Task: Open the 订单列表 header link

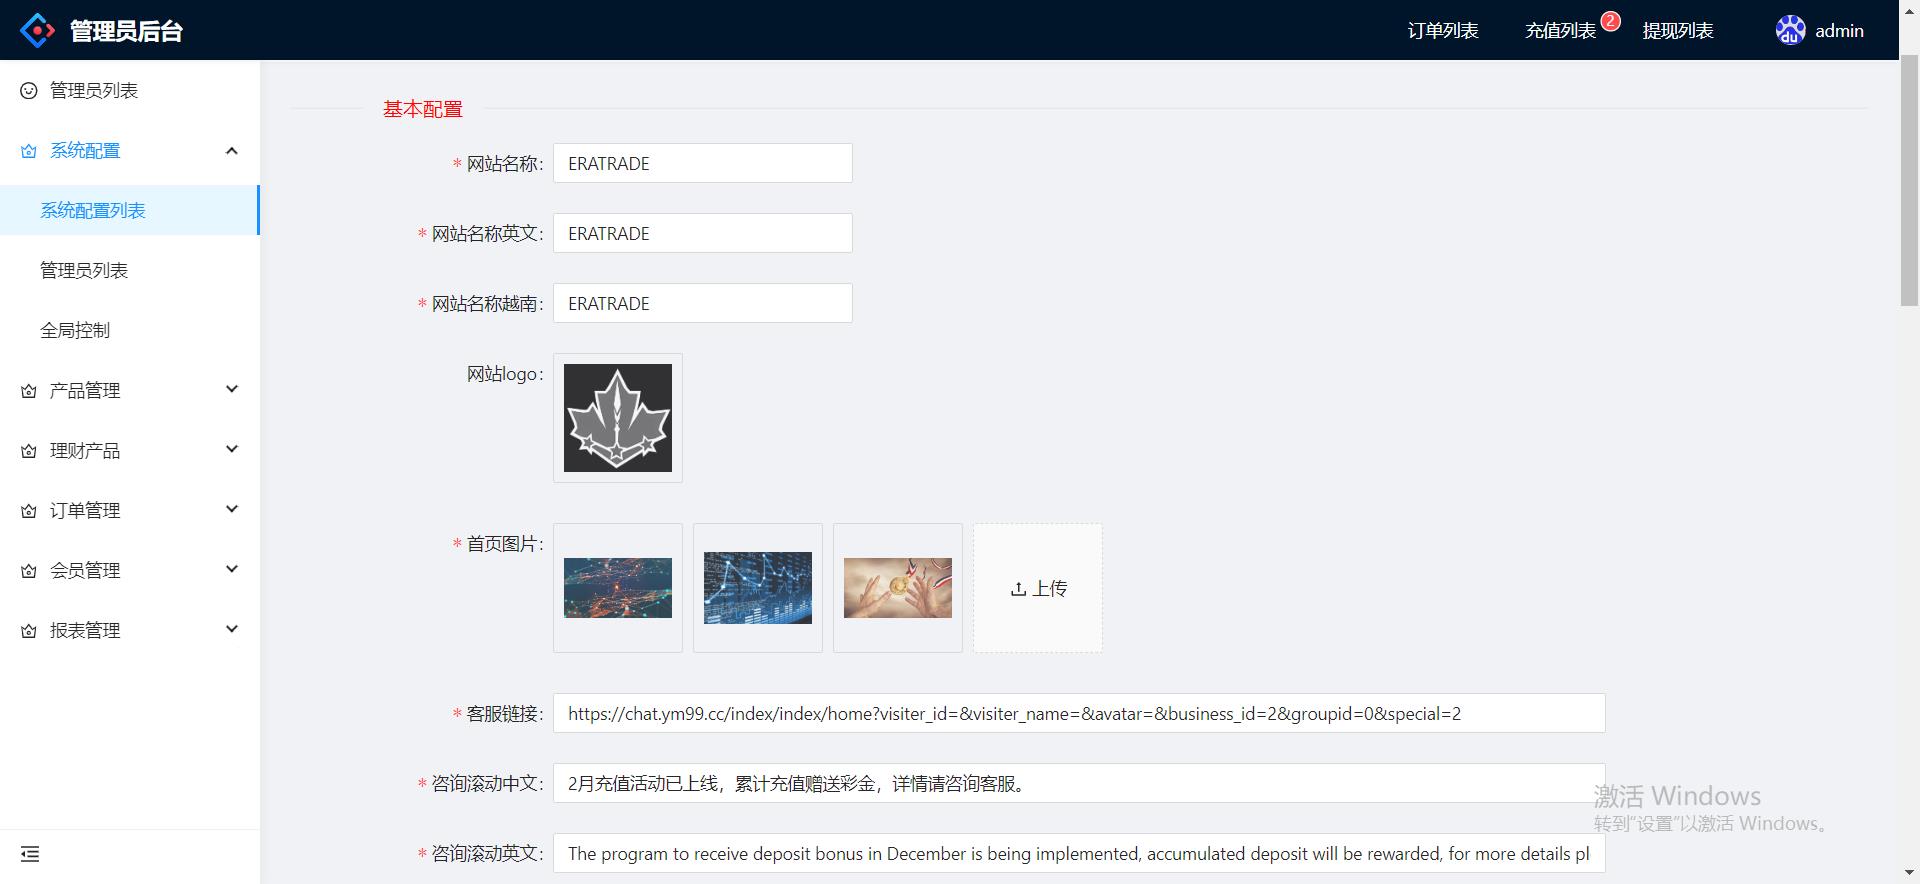Action: [x=1443, y=31]
